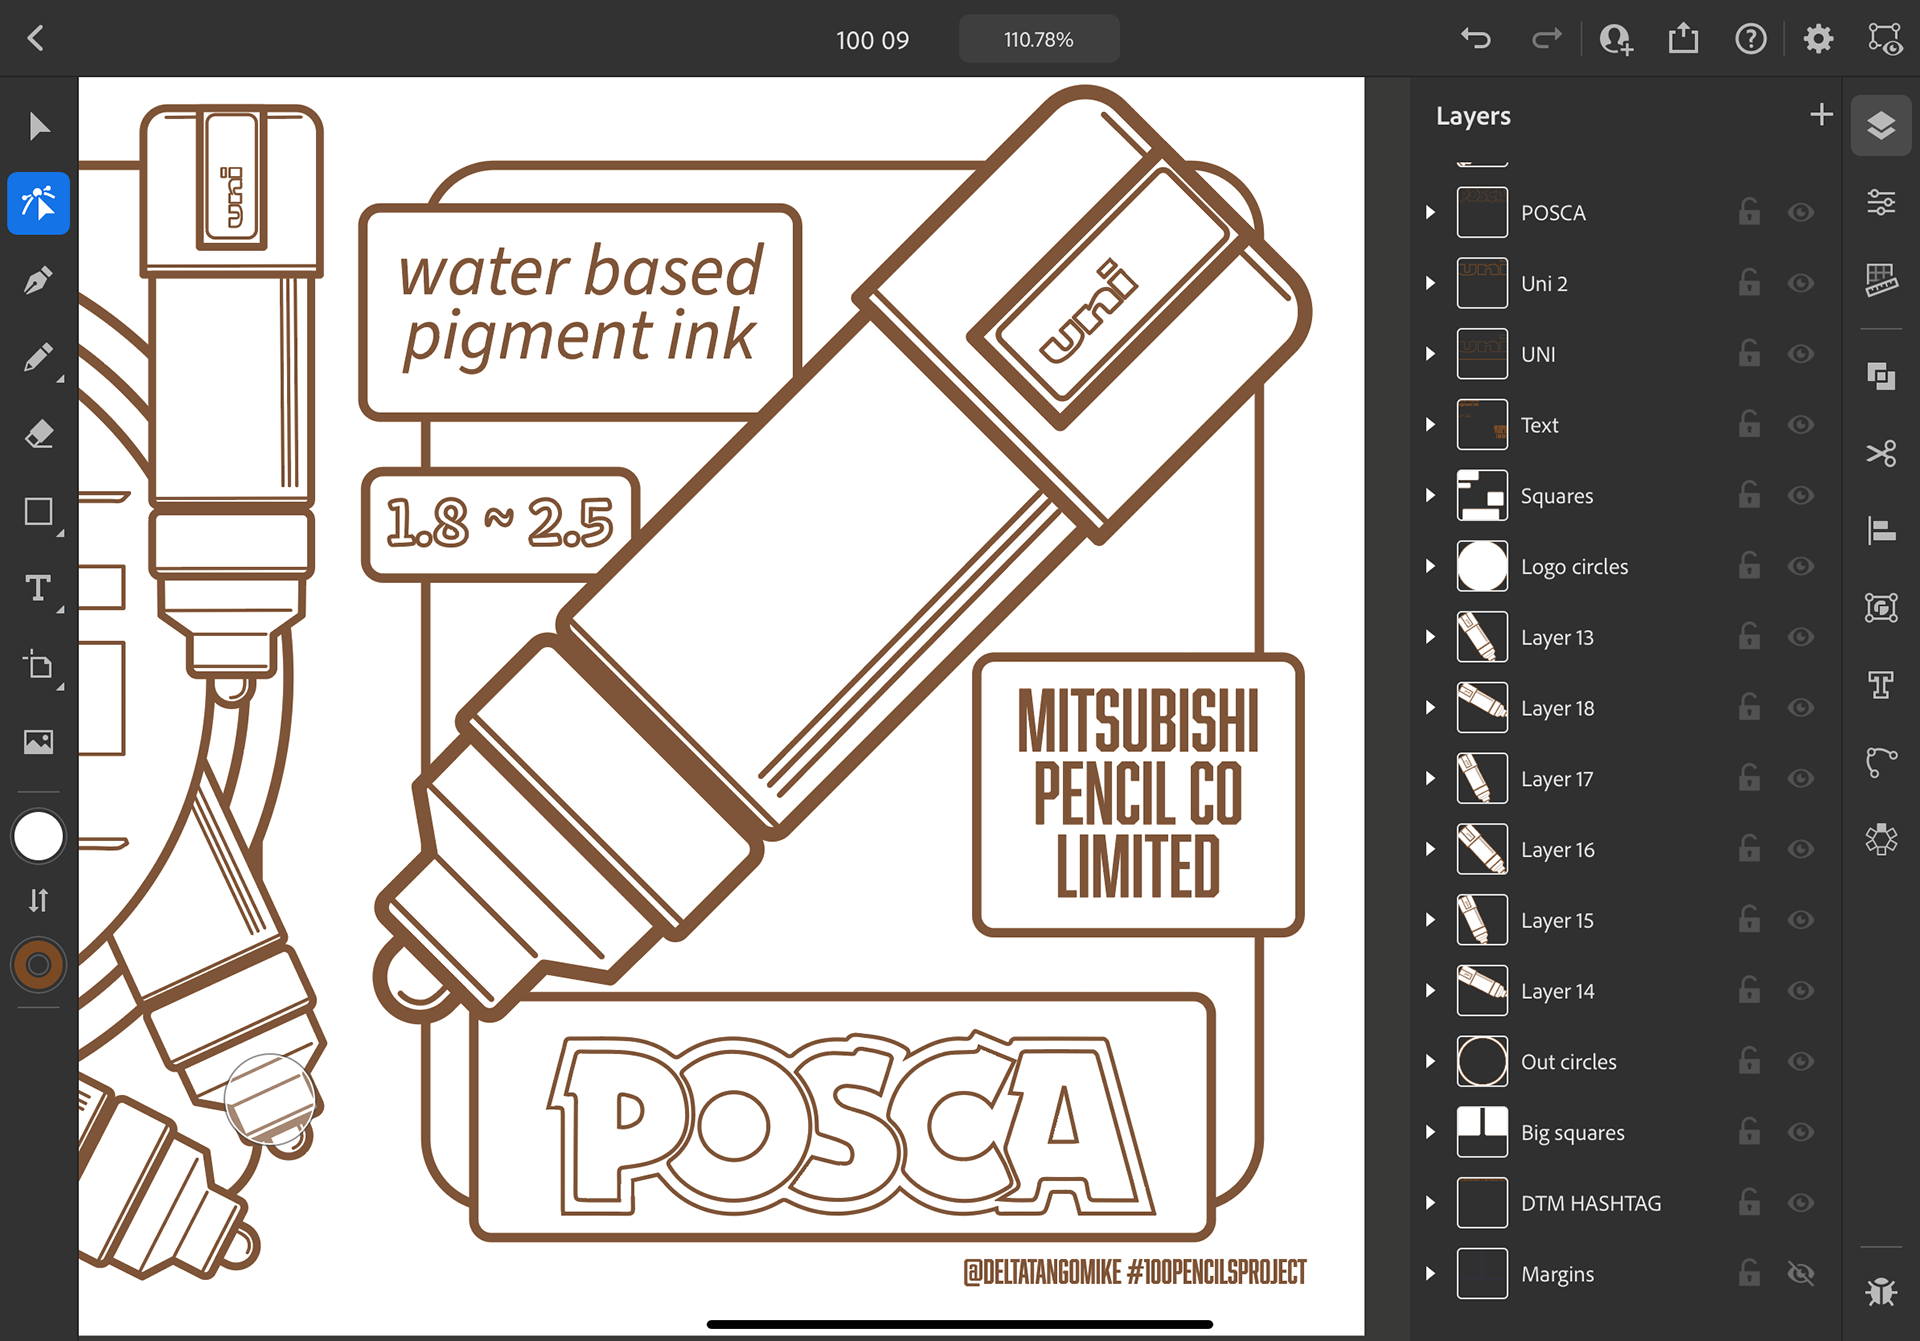Toggle the outline preview view mode
The image size is (1920, 1341).
pyautogui.click(x=1885, y=39)
